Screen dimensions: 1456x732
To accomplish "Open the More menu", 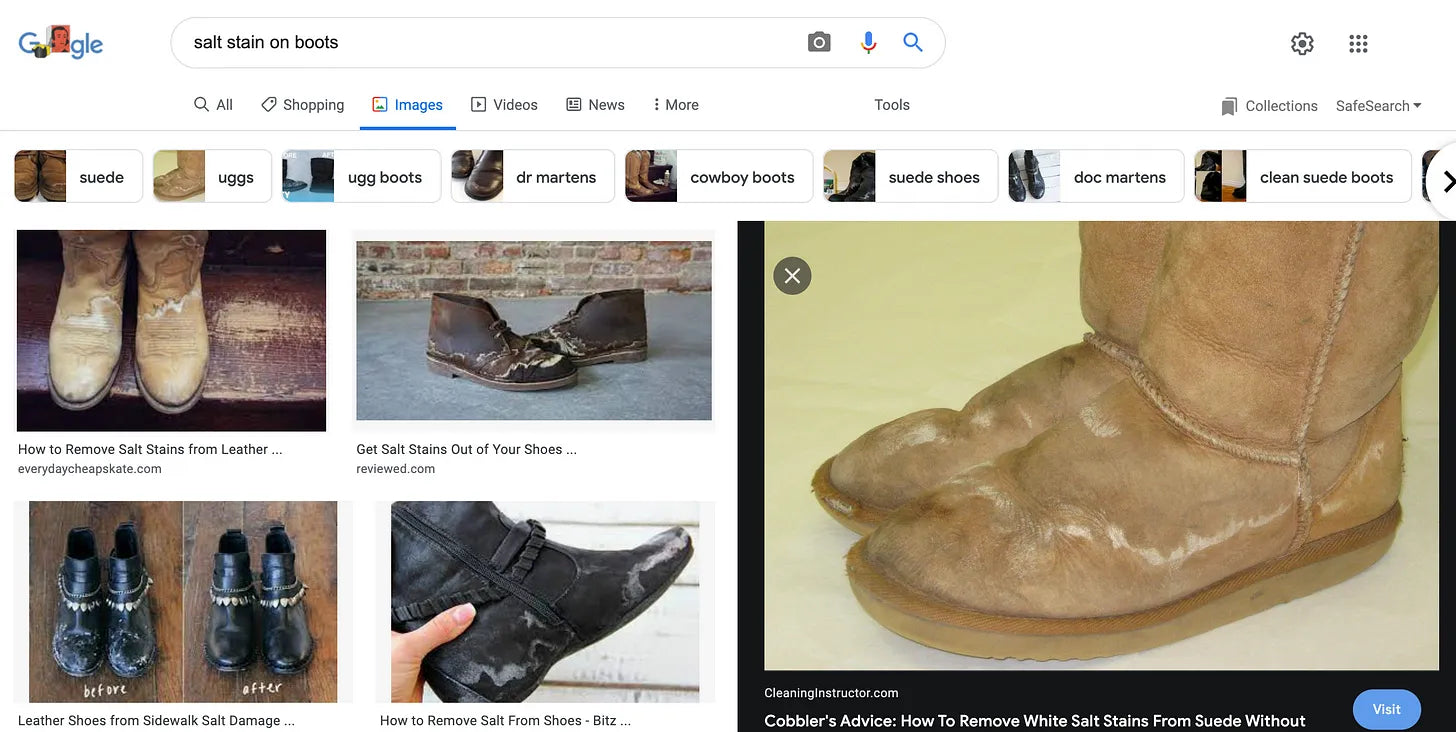I will point(675,104).
